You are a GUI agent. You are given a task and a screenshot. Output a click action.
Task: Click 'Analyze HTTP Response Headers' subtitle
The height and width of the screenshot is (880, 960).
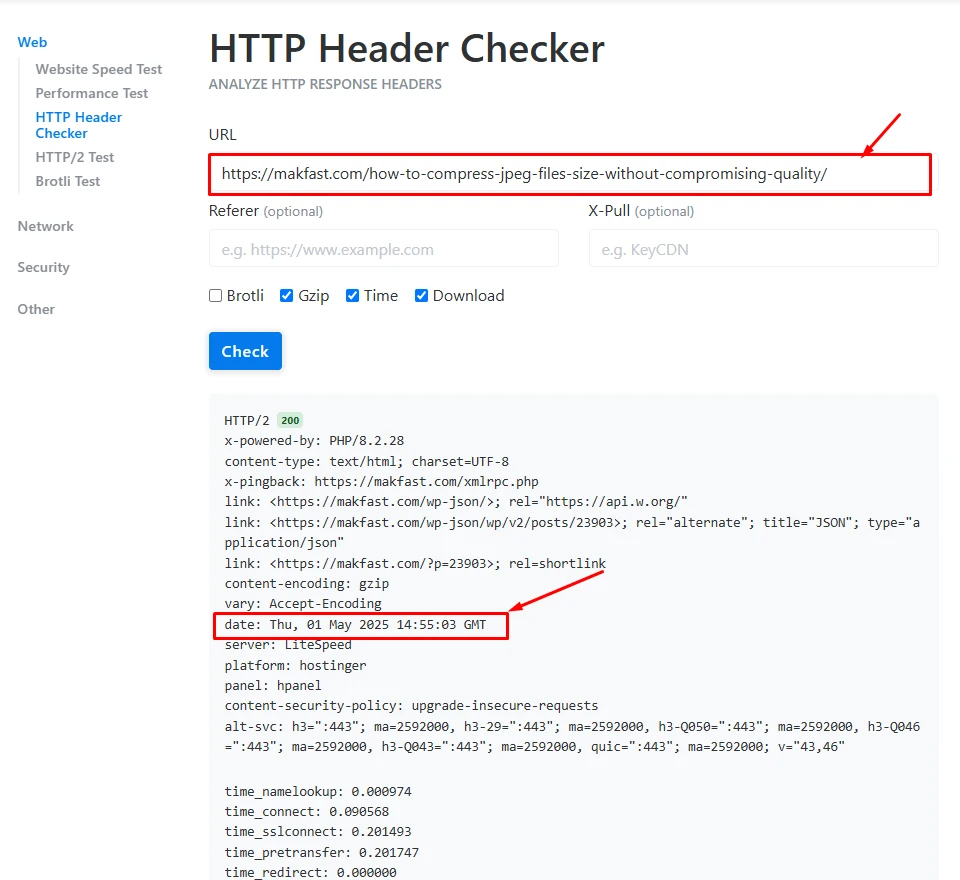tap(325, 85)
